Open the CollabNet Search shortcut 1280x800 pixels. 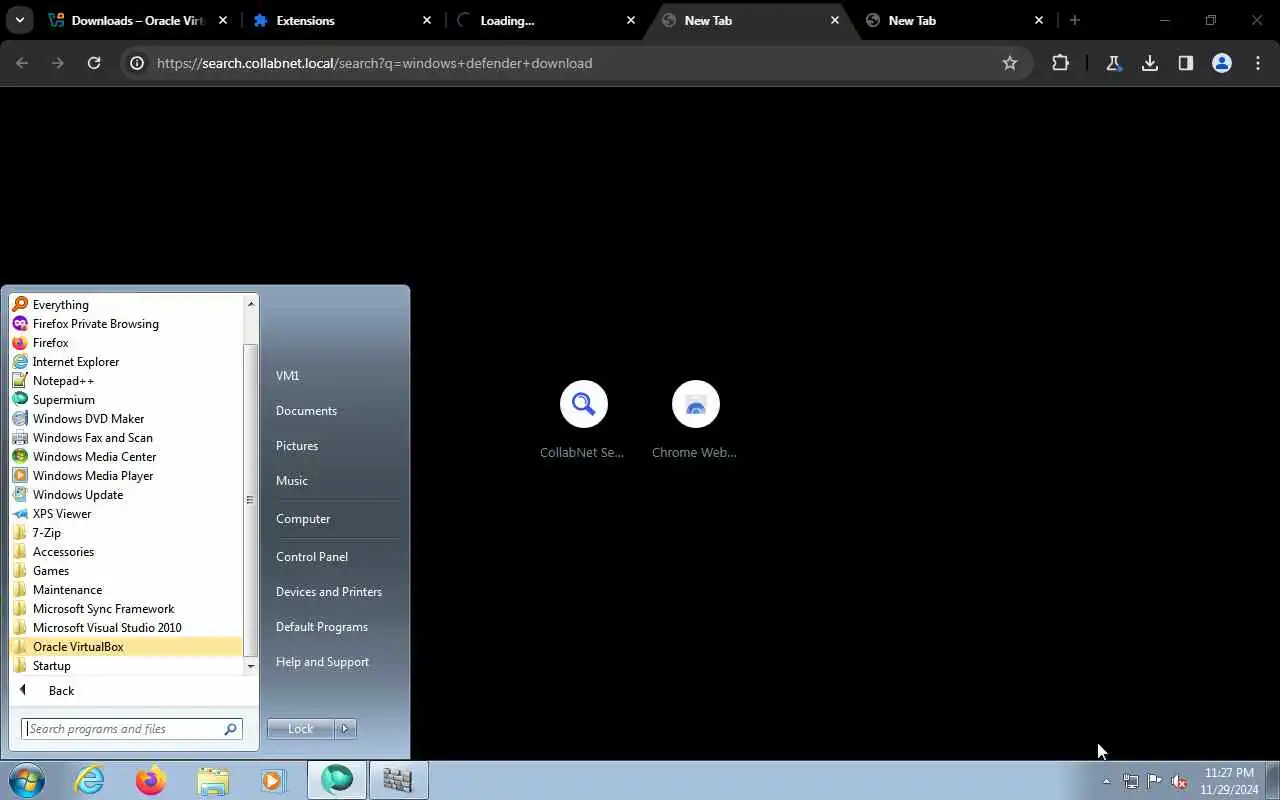tap(583, 420)
